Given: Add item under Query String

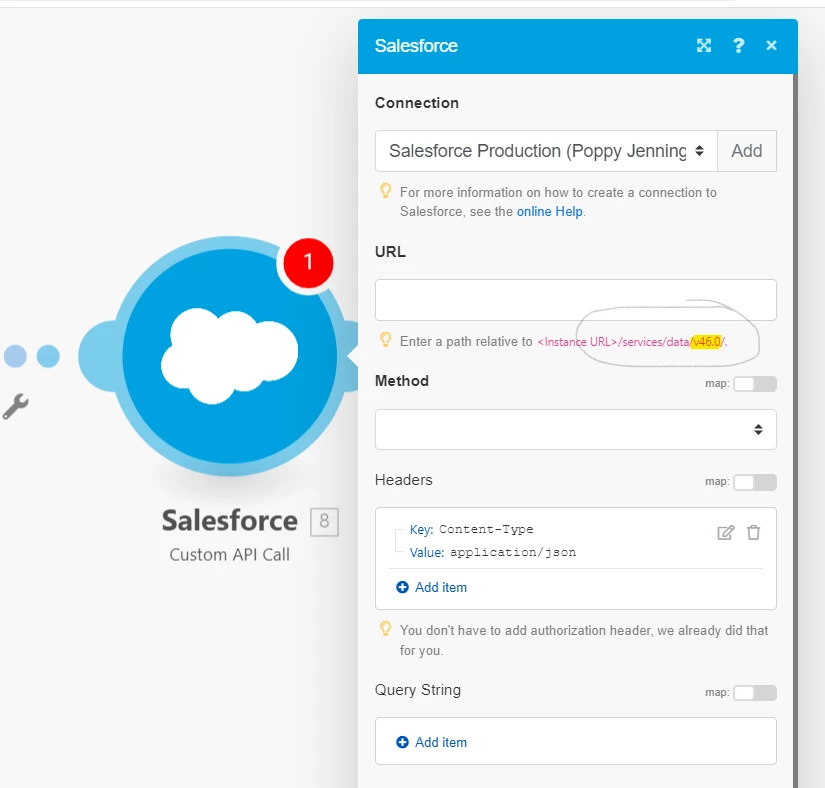Looking at the screenshot, I should 431,742.
